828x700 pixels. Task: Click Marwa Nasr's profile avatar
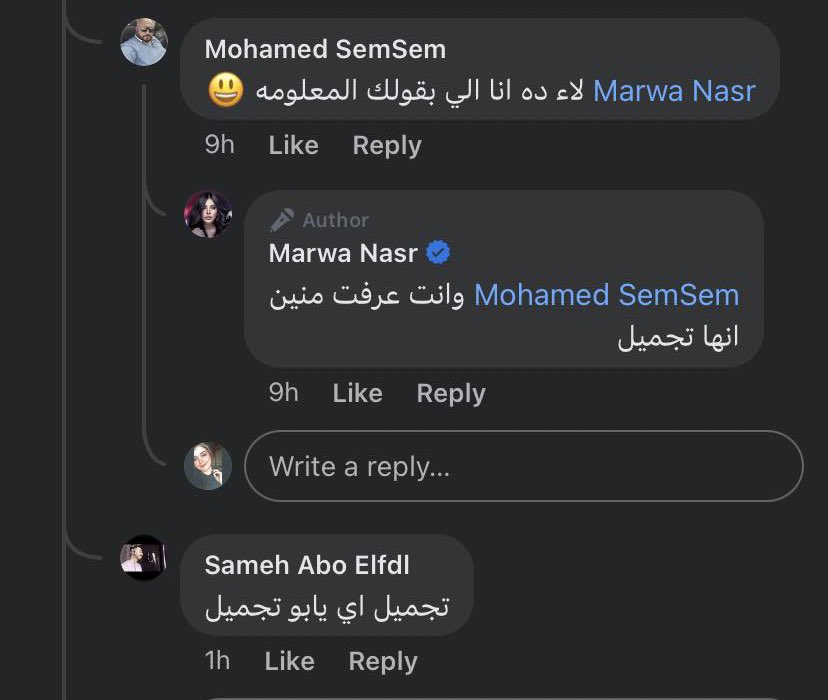pyautogui.click(x=208, y=214)
